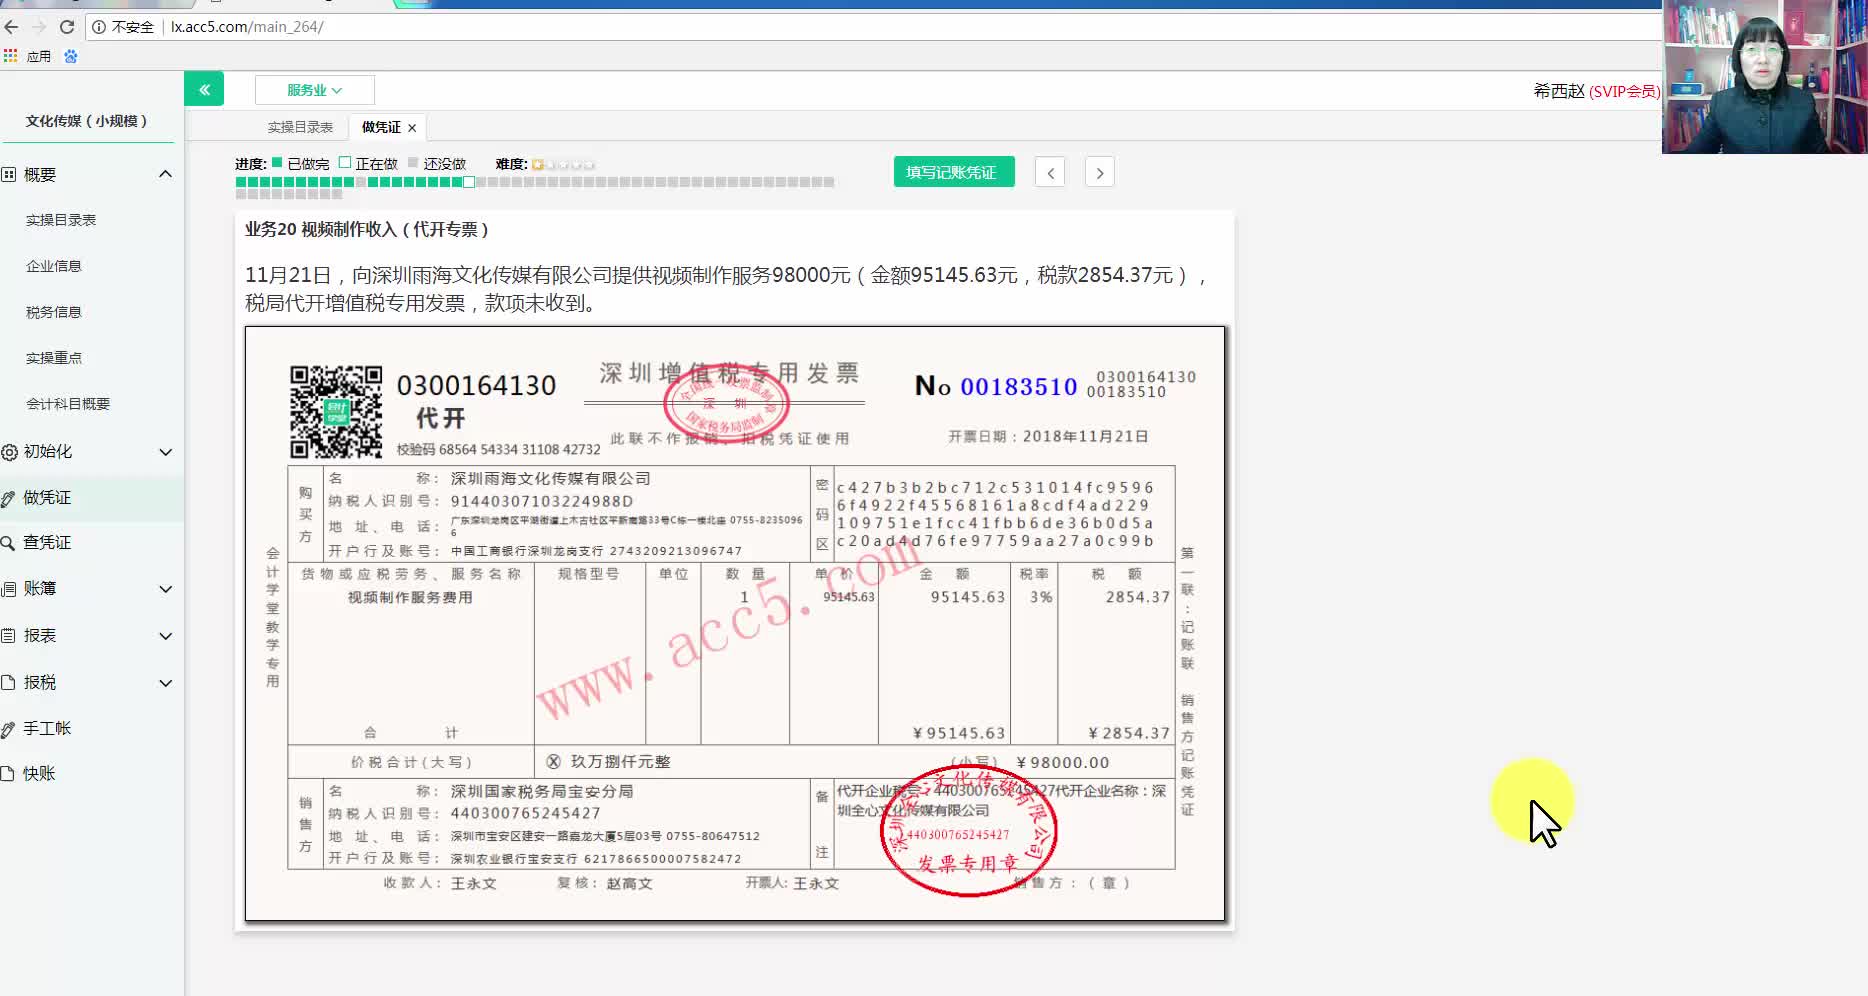This screenshot has height=996, width=1868.
Task: Click the first difficulty star
Action: click(538, 164)
